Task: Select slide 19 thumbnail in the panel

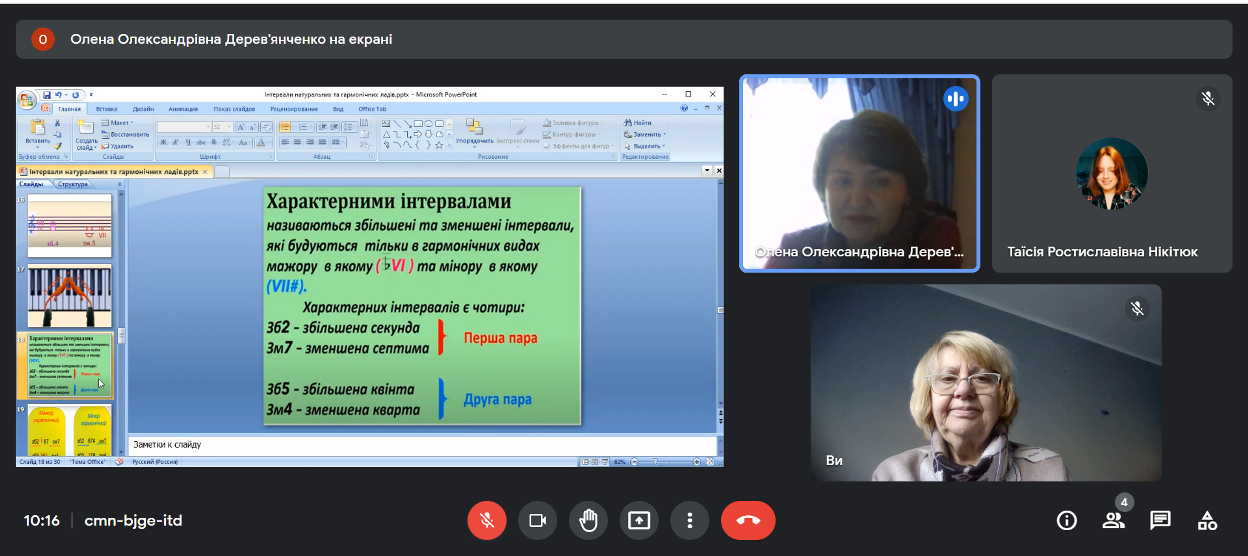Action: [70, 428]
